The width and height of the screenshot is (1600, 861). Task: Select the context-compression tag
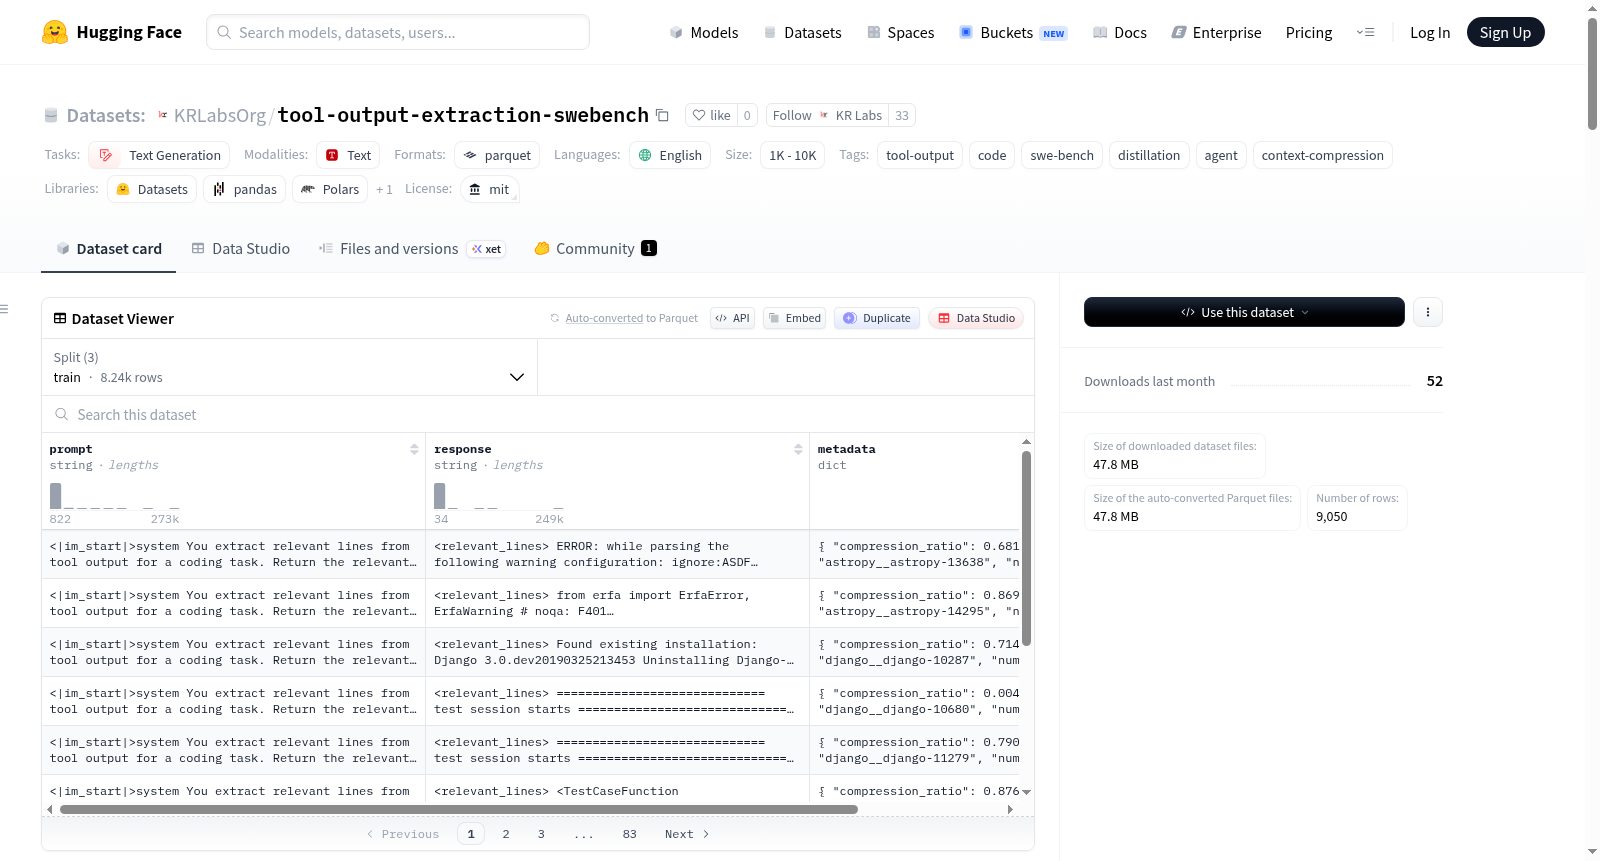pos(1322,155)
